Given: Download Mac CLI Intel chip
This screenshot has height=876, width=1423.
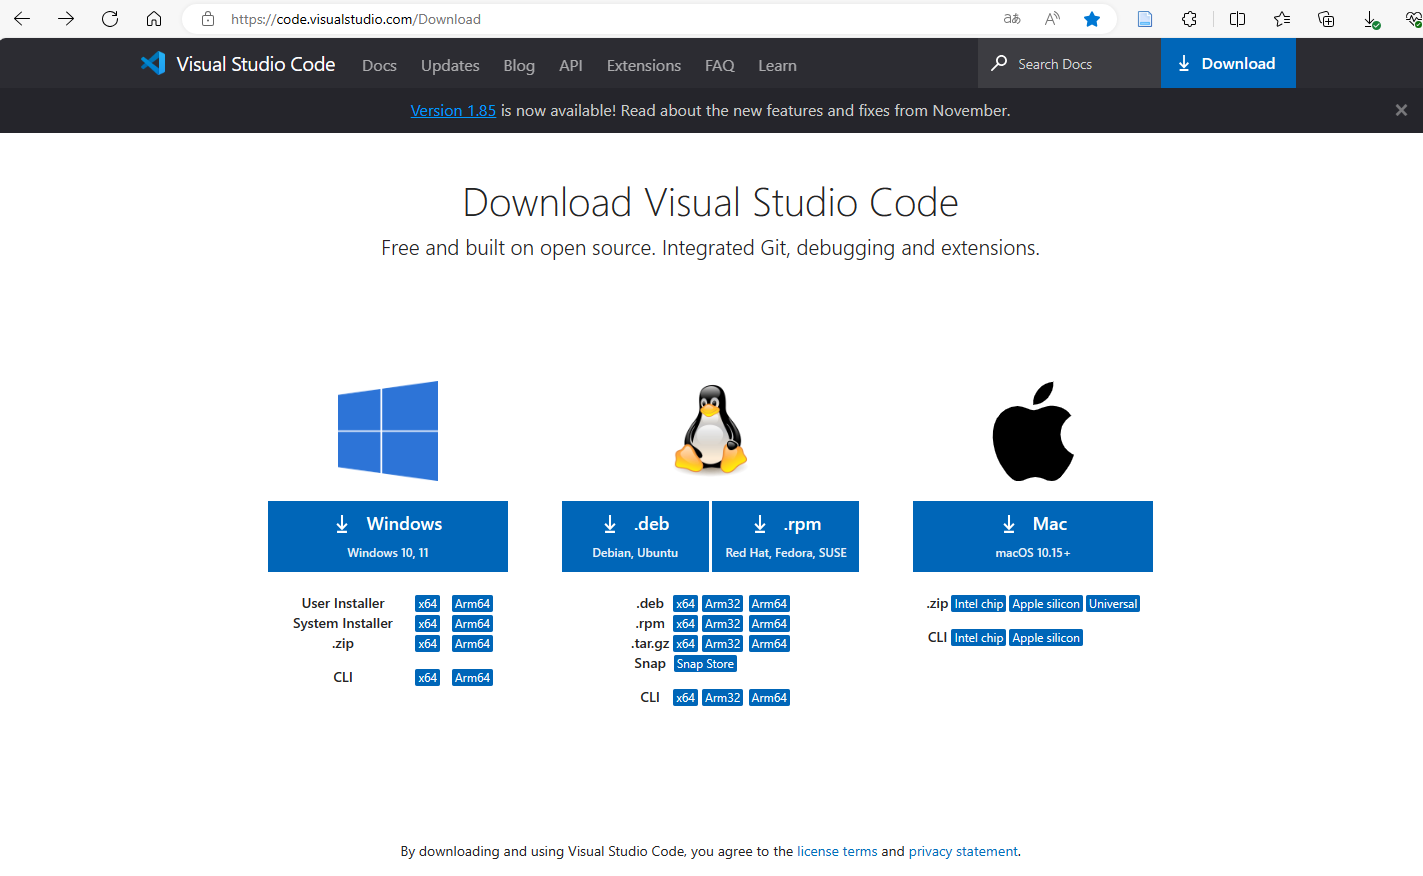Looking at the screenshot, I should pos(979,638).
